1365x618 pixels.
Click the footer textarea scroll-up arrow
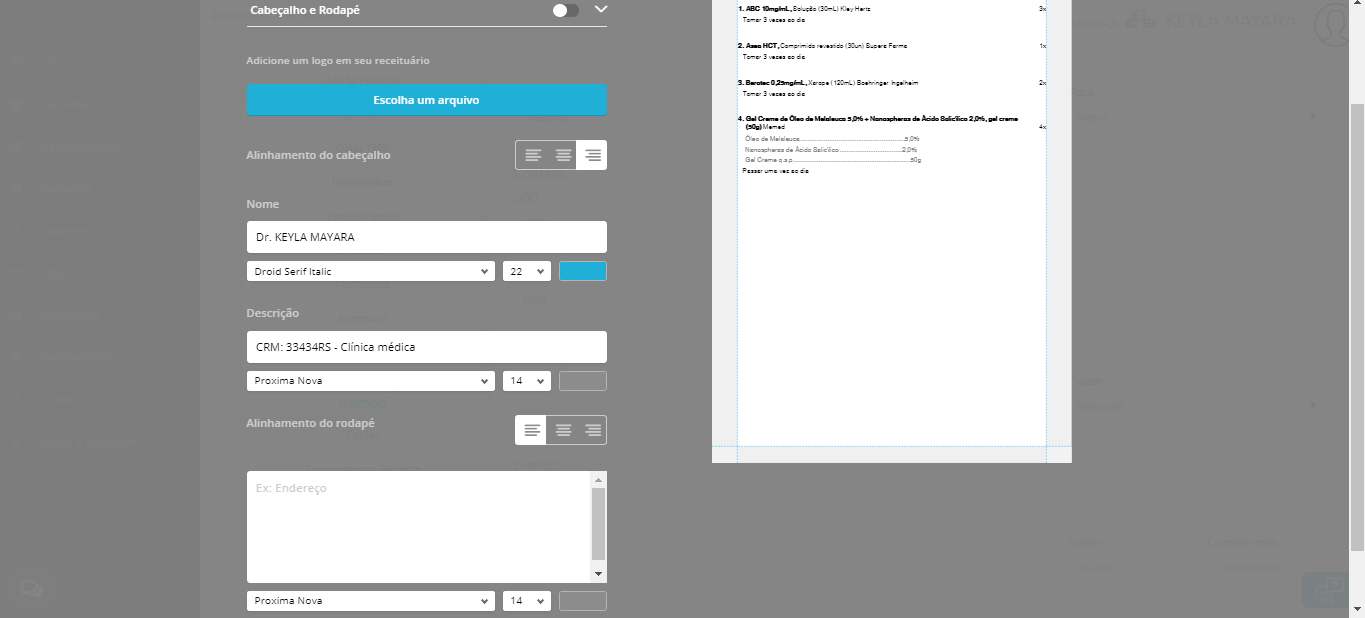(x=599, y=479)
